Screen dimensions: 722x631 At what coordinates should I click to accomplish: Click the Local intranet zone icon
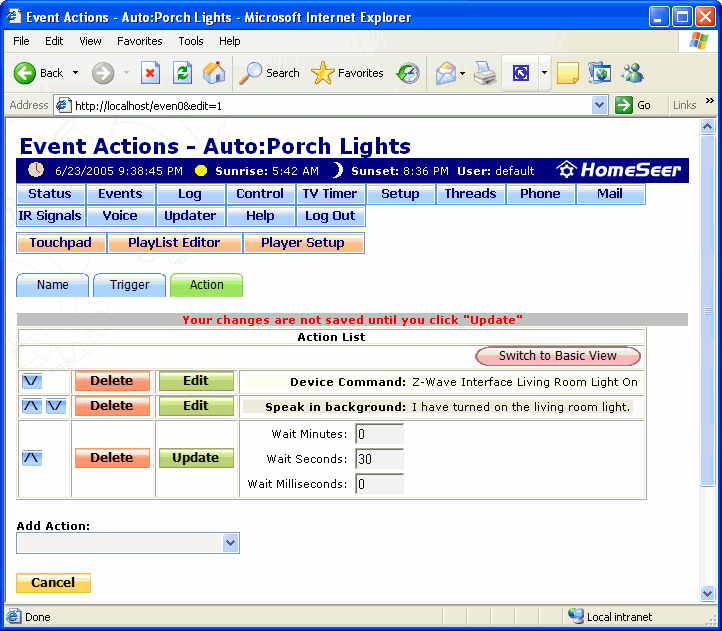click(576, 616)
